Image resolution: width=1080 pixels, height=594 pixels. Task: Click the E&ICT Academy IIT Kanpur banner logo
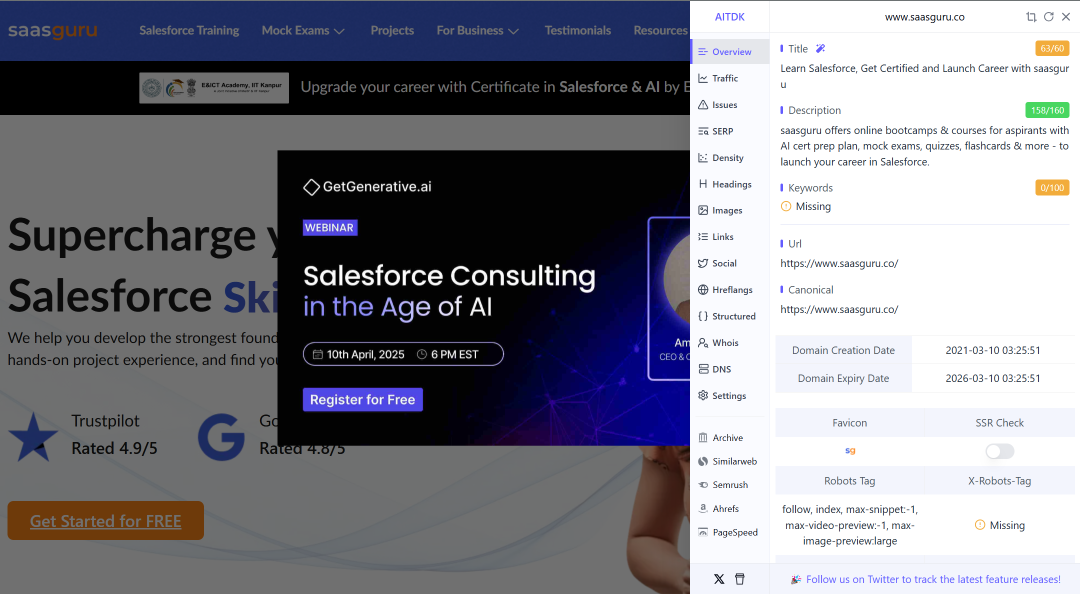pos(214,88)
